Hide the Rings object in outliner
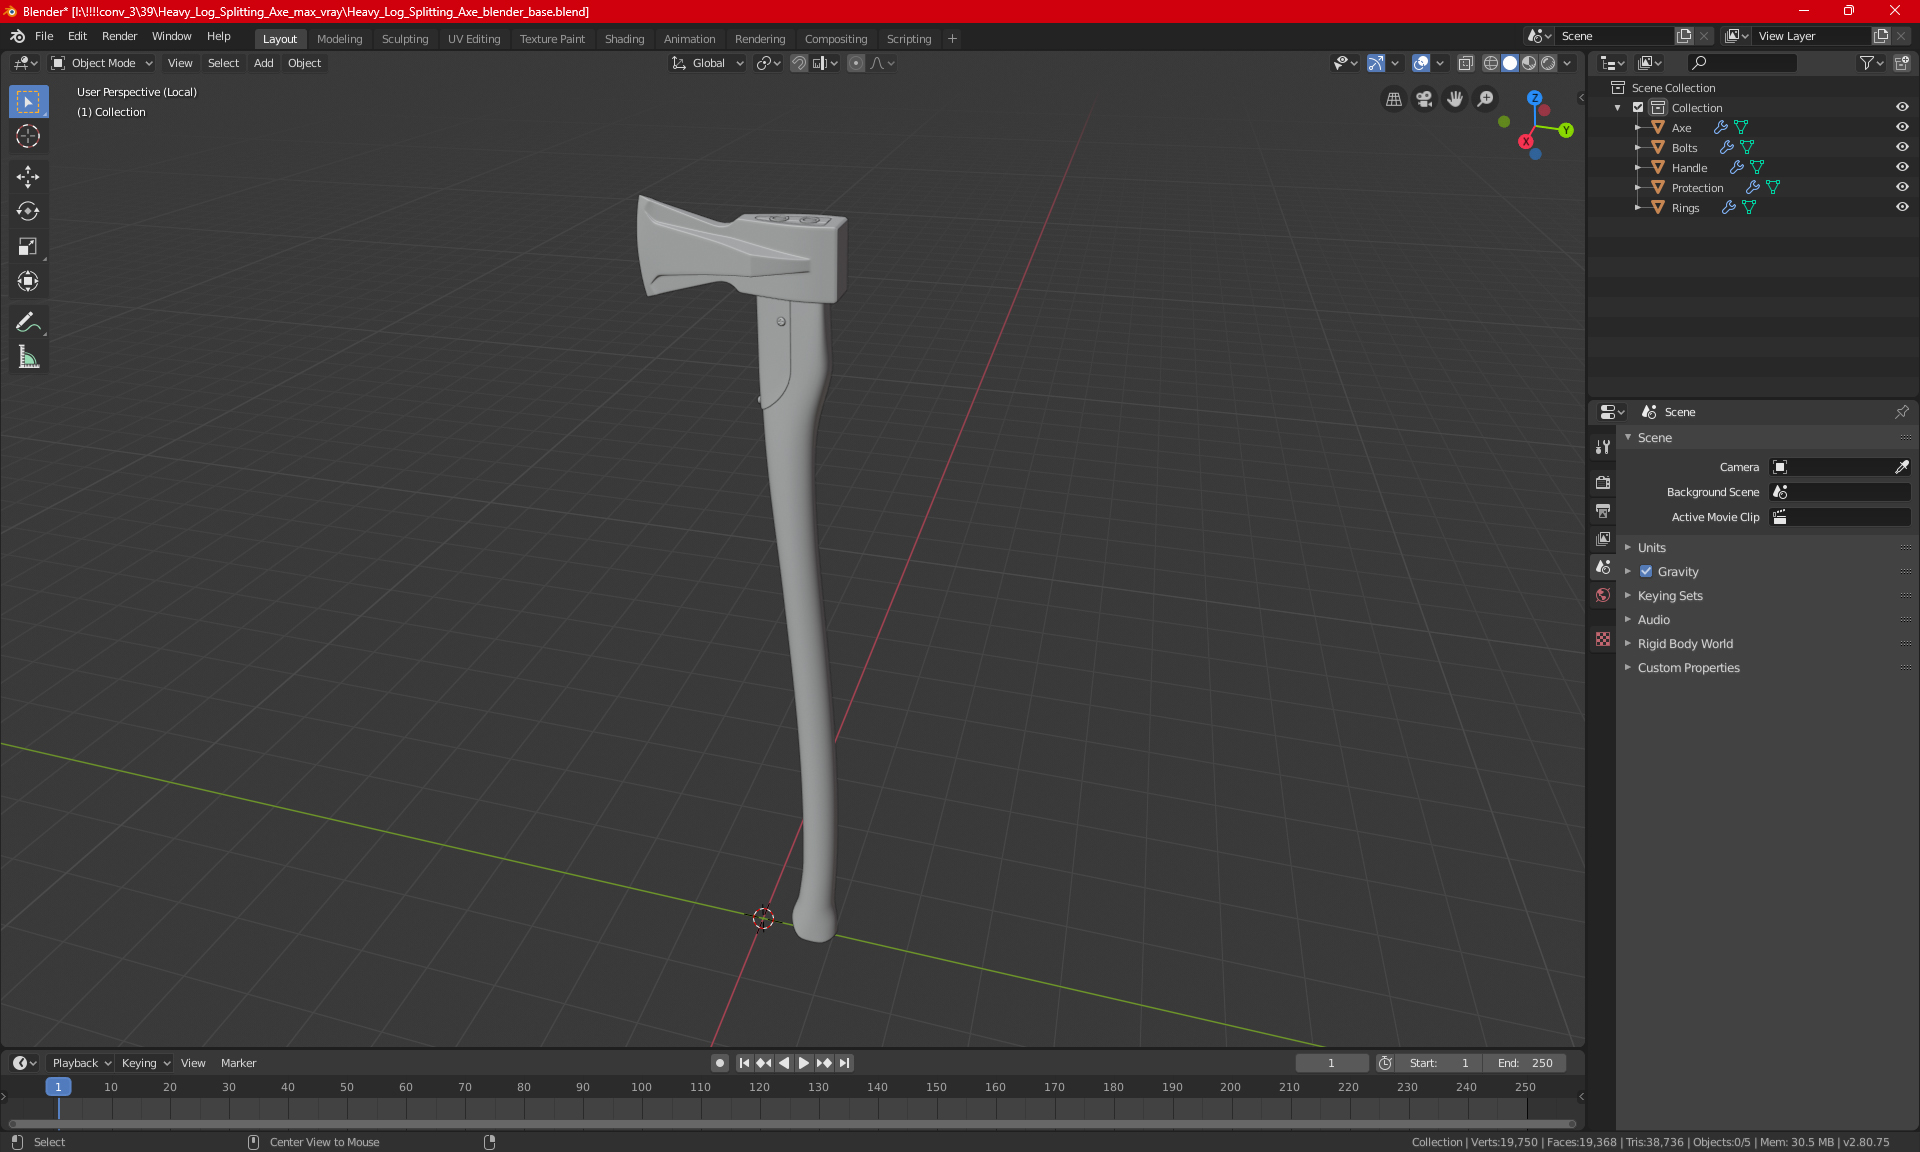Image resolution: width=1920 pixels, height=1152 pixels. pyautogui.click(x=1902, y=207)
